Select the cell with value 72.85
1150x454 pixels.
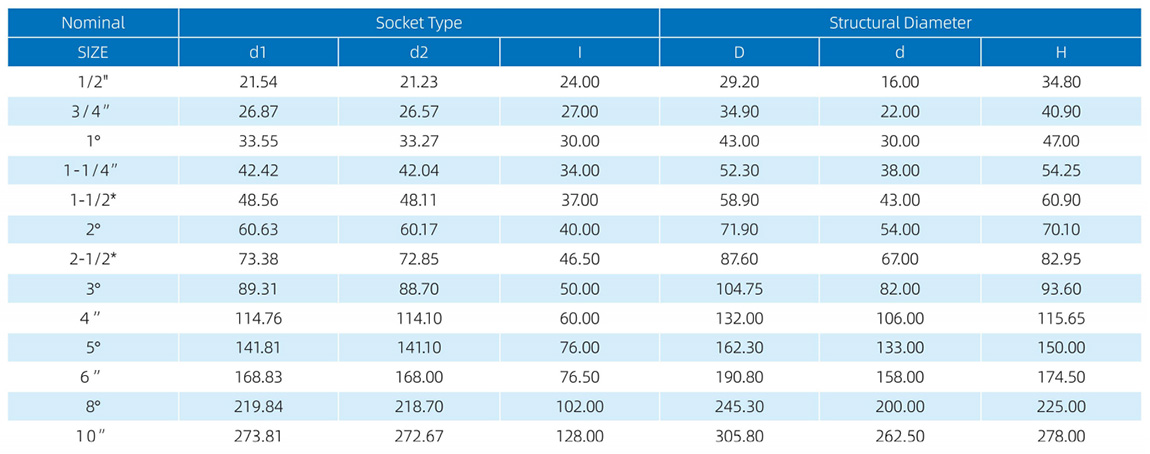click(418, 258)
